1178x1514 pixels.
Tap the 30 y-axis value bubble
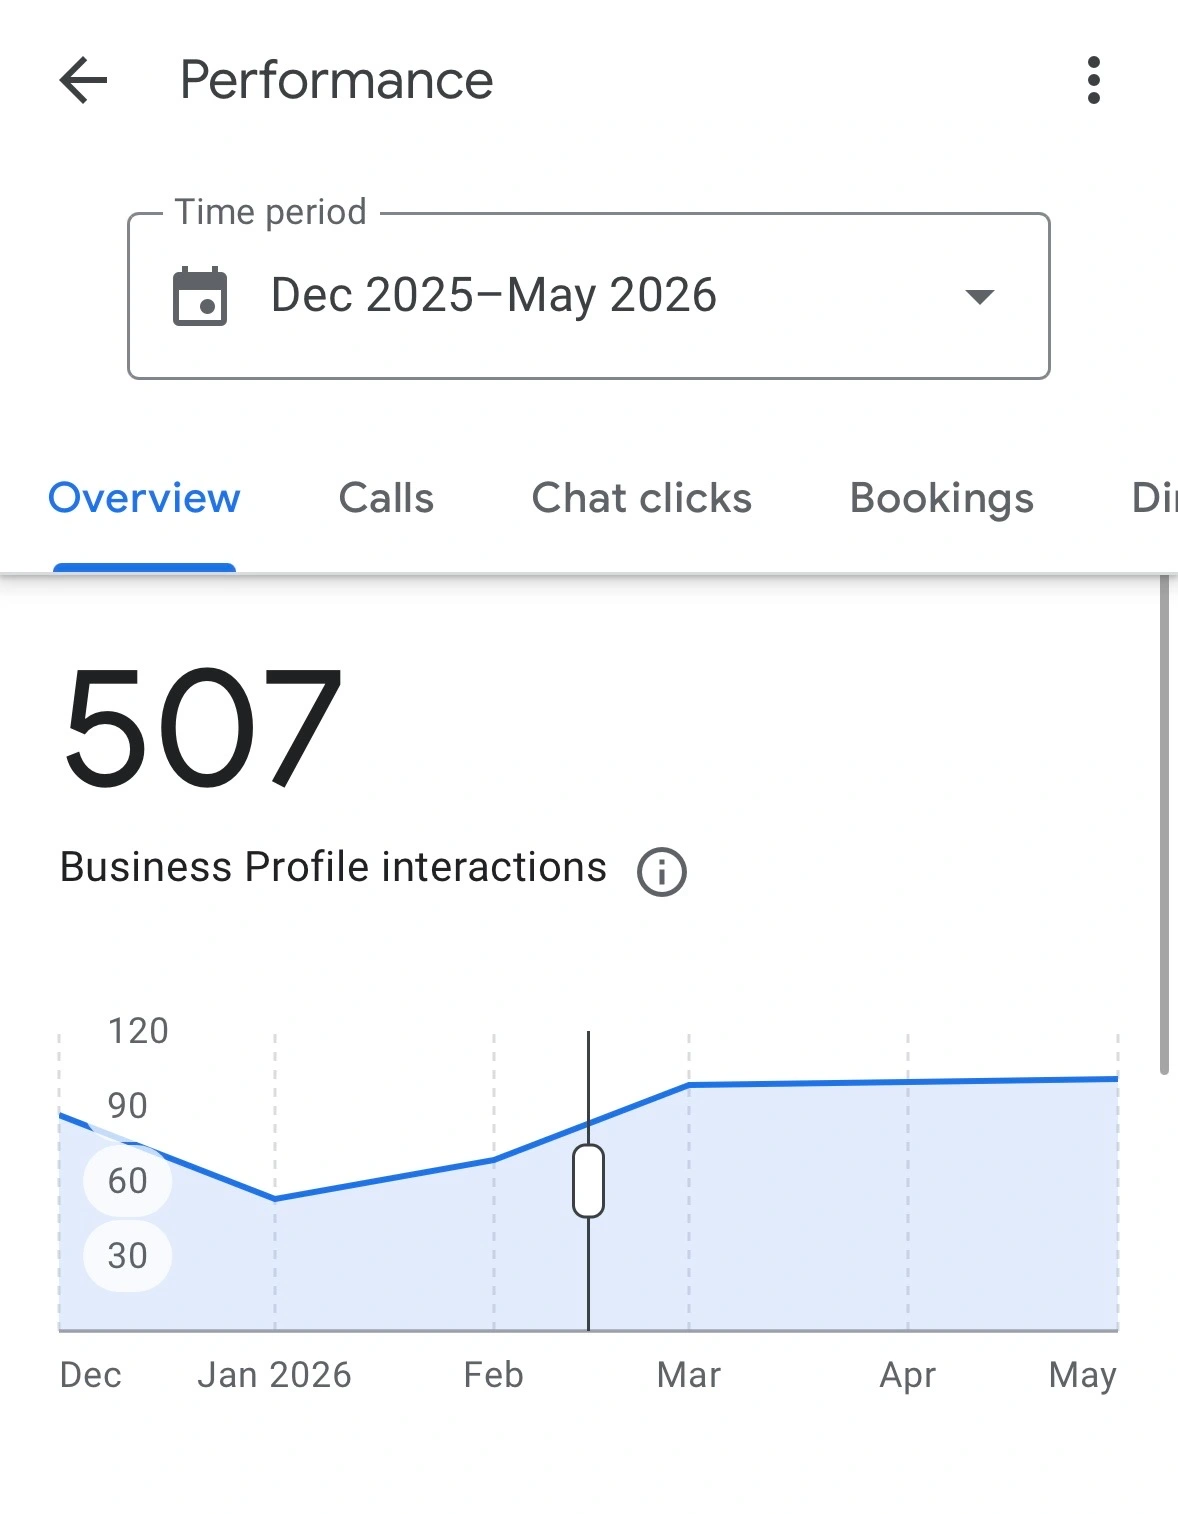127,1256
